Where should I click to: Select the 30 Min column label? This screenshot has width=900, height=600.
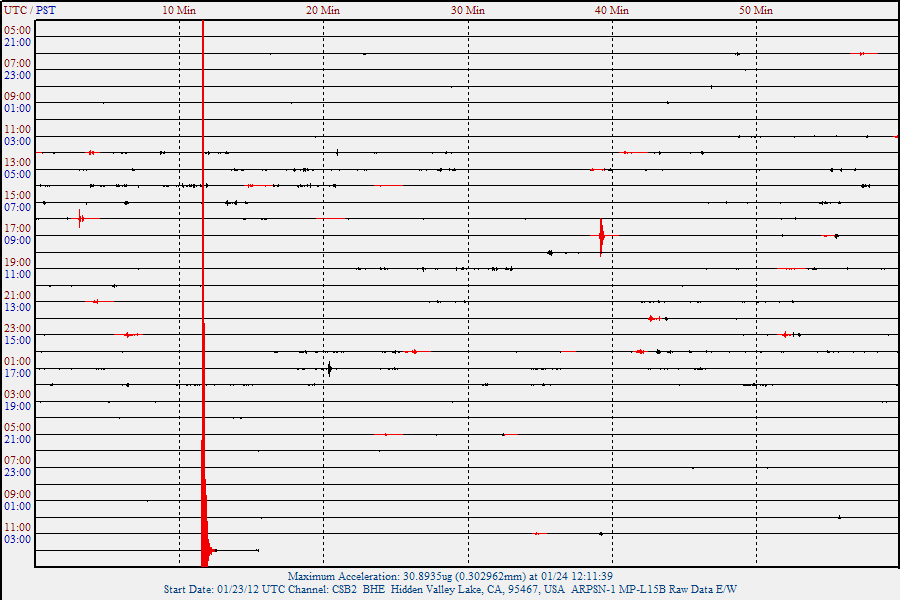pyautogui.click(x=467, y=10)
